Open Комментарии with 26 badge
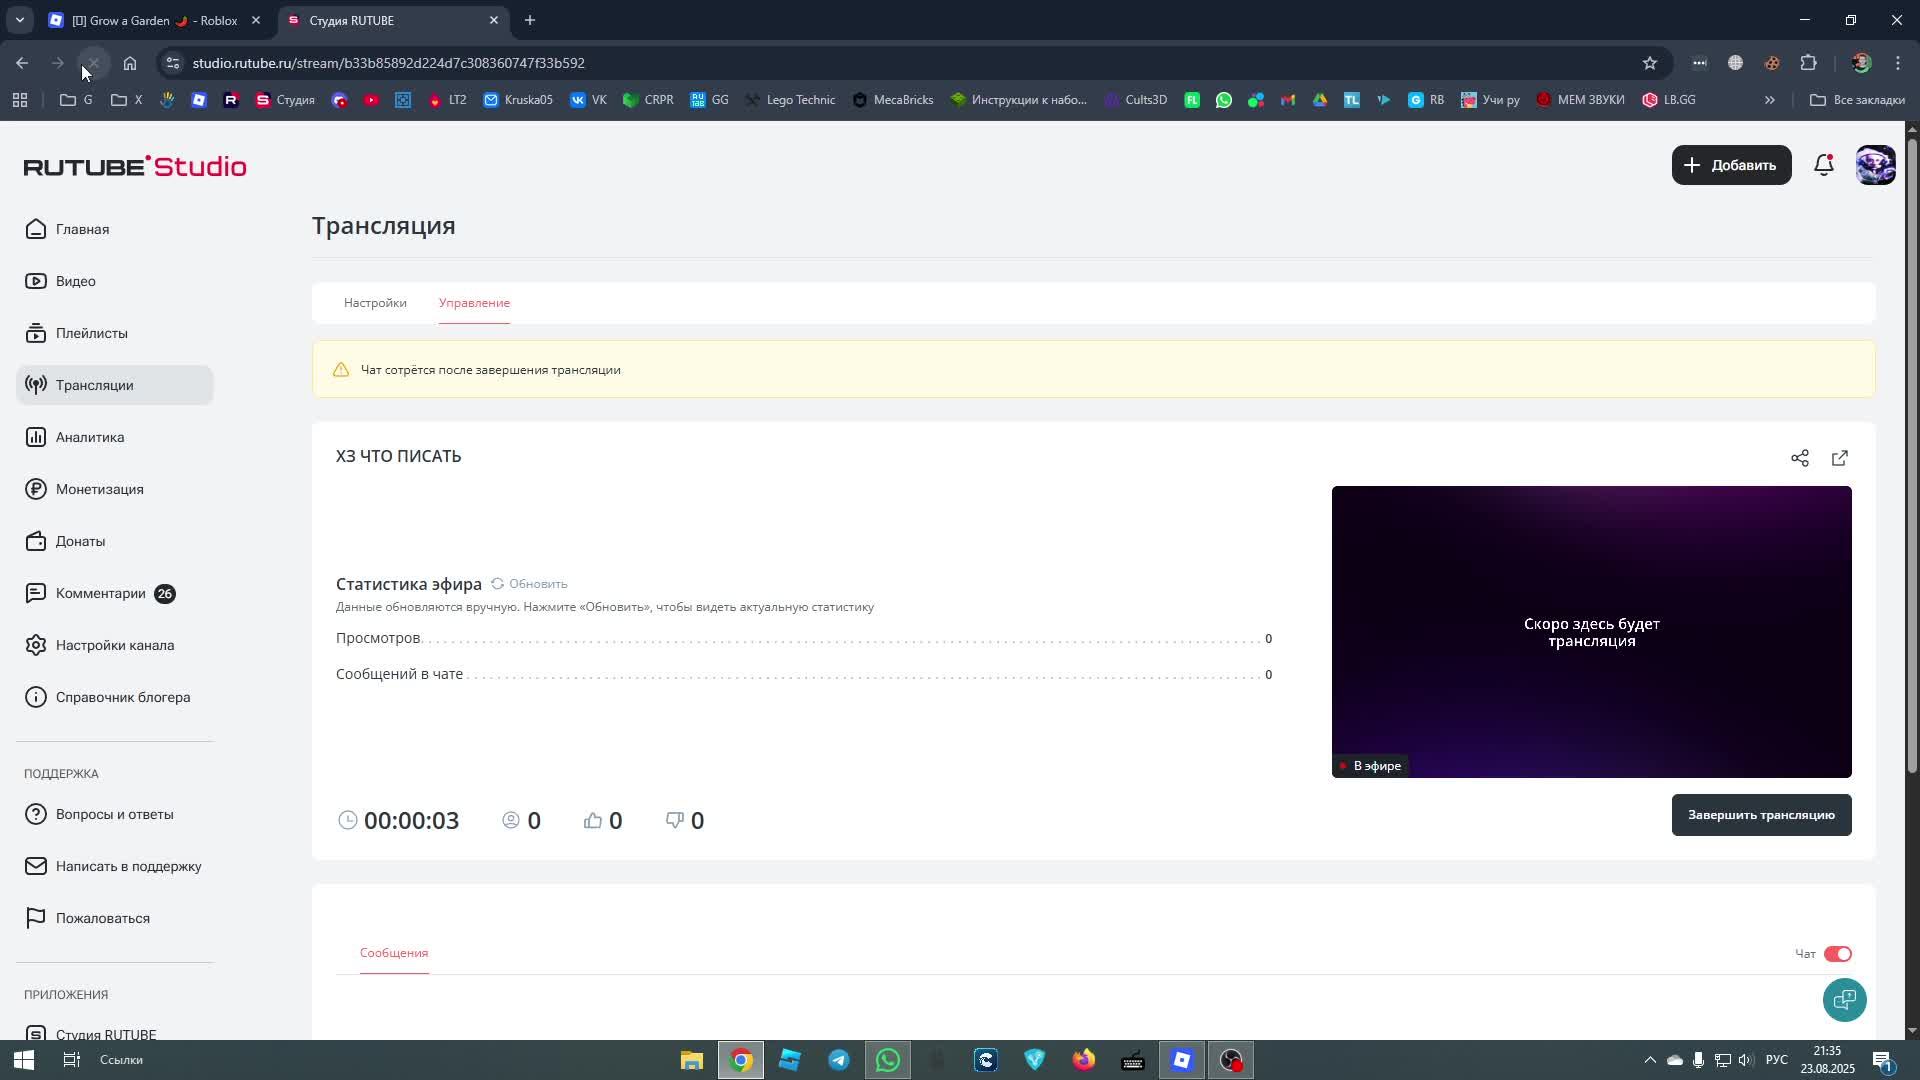This screenshot has width=1920, height=1080. click(x=115, y=593)
